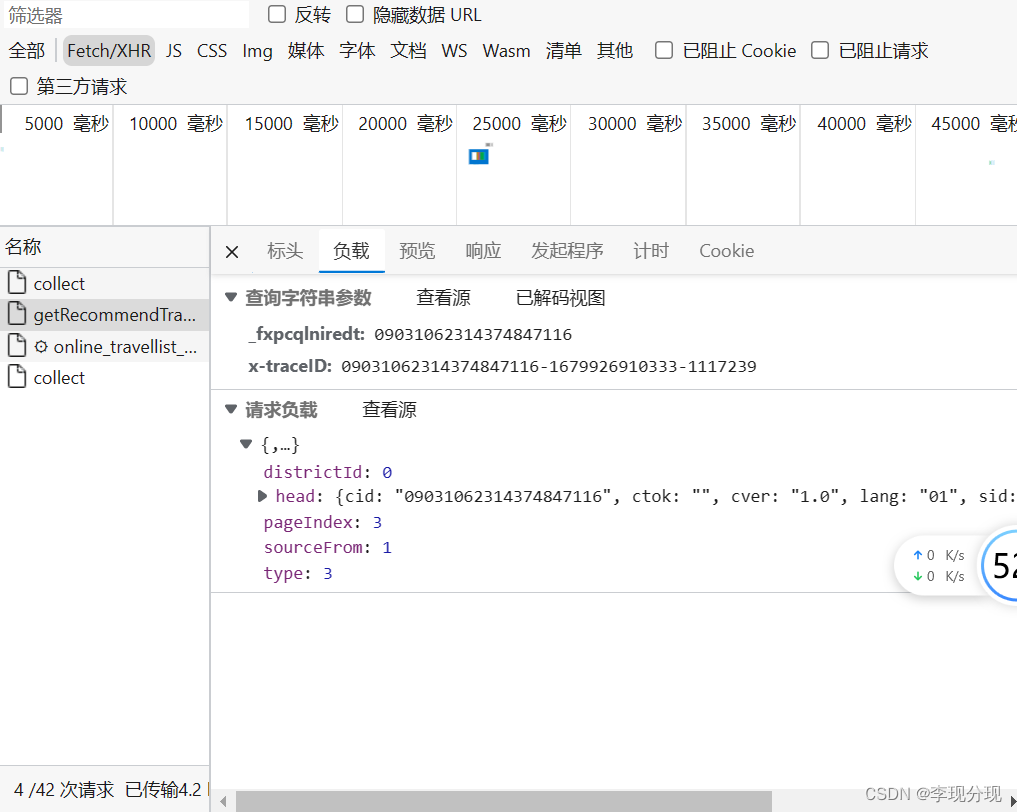
Task: Click the file icon of online_travellist row
Action: click(17, 346)
